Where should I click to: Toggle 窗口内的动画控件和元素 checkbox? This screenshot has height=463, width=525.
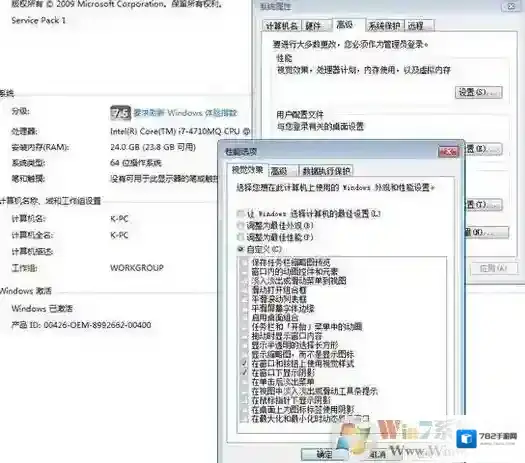(x=245, y=272)
